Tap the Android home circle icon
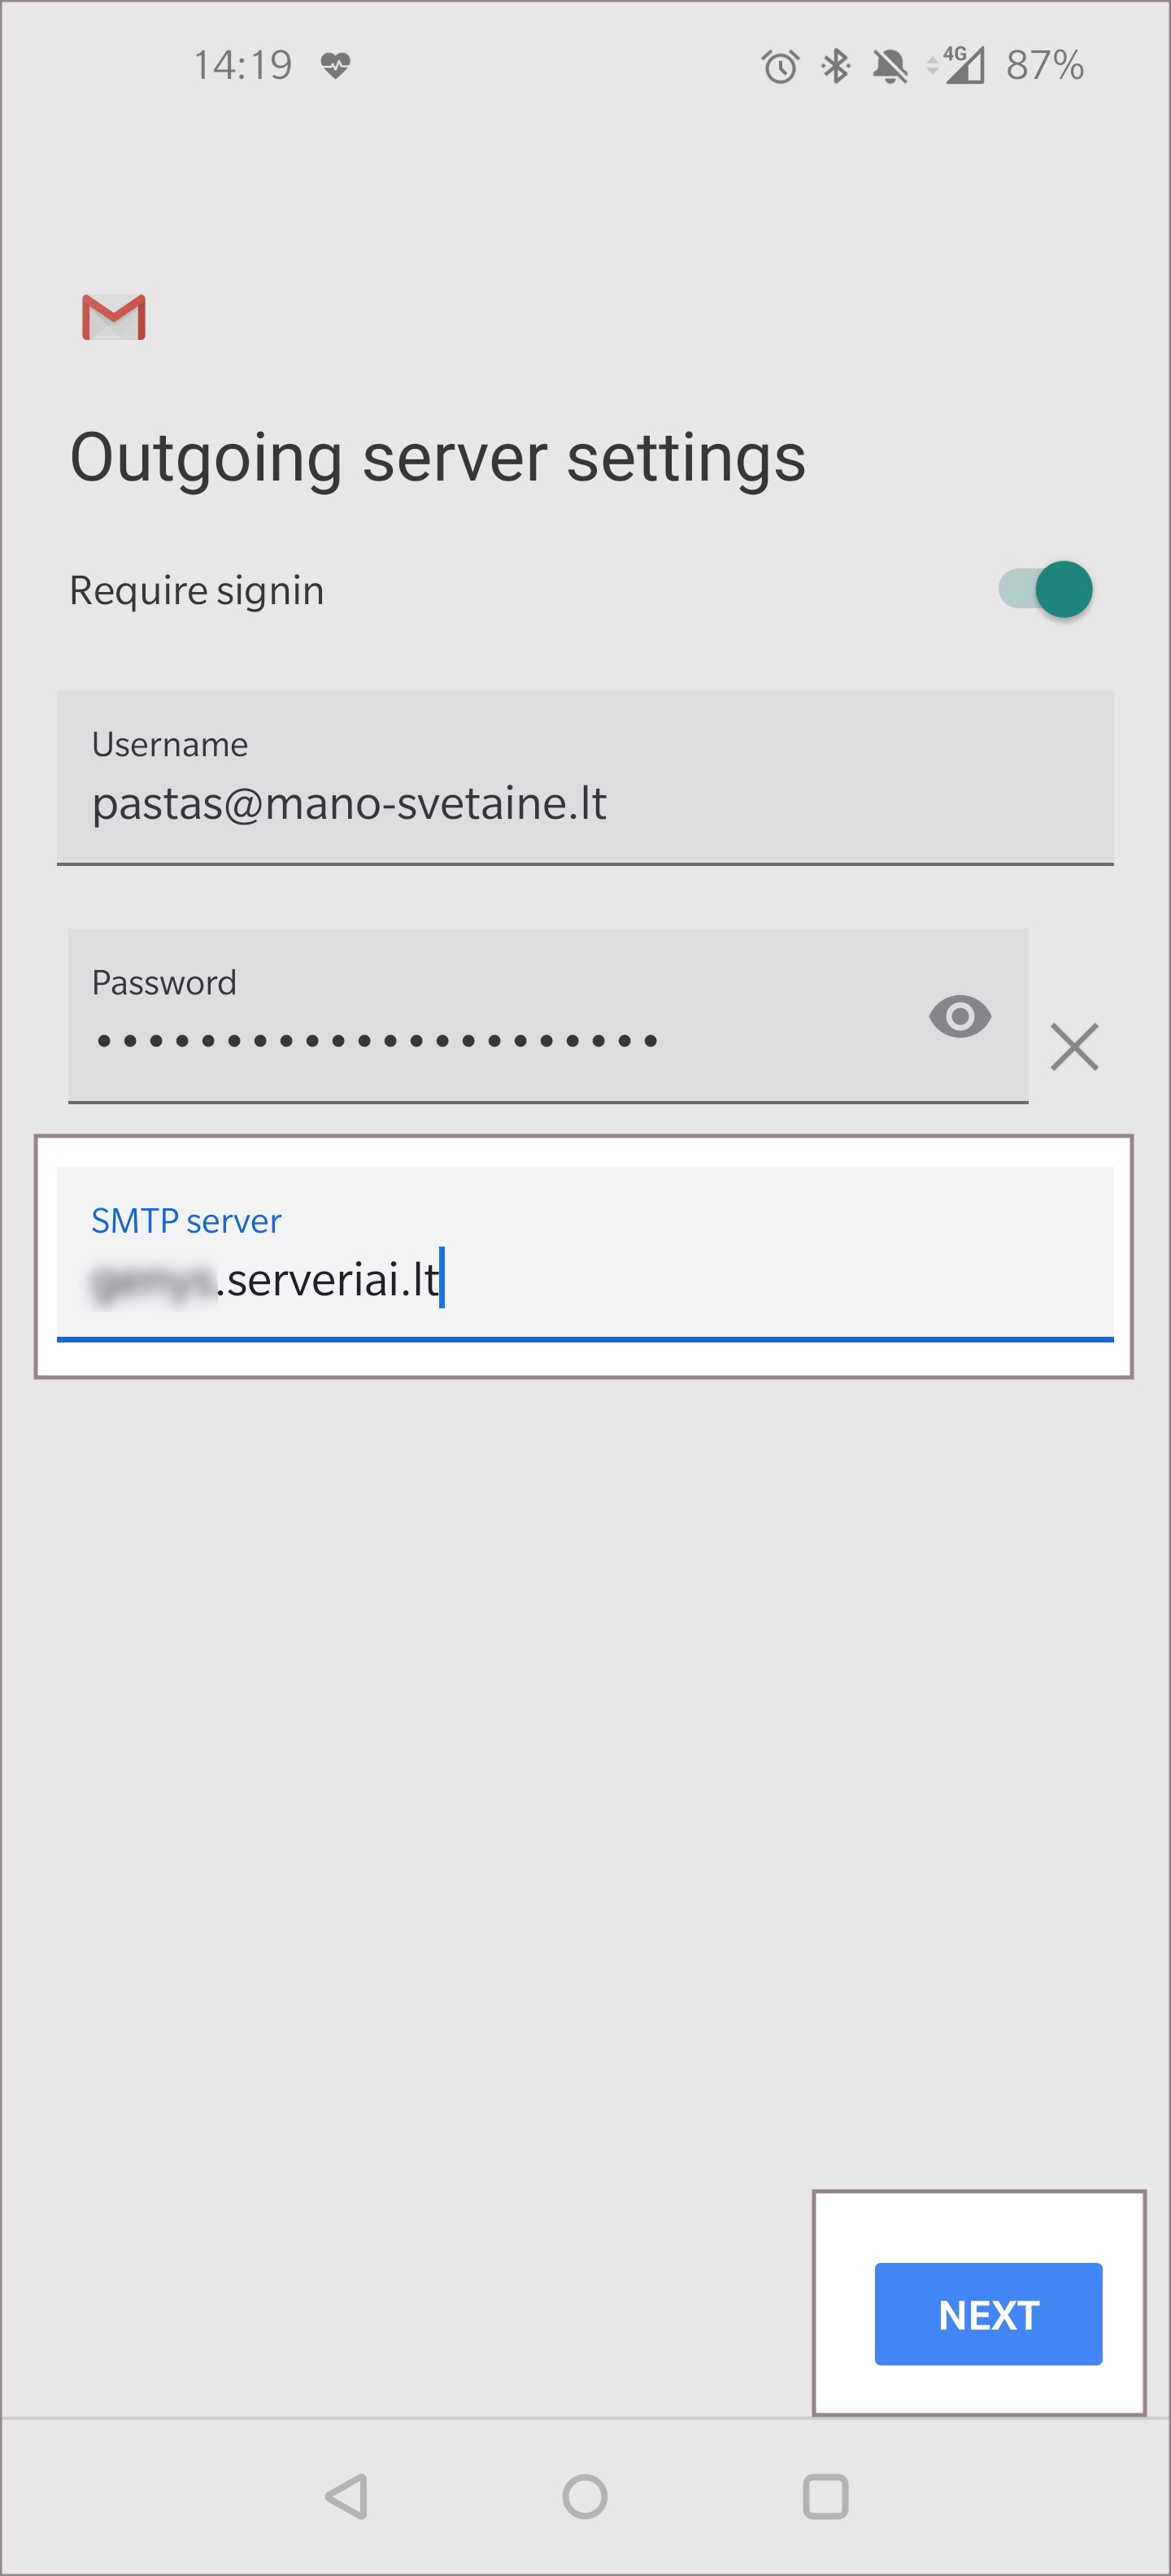Image resolution: width=1171 pixels, height=2576 pixels. (x=585, y=2496)
